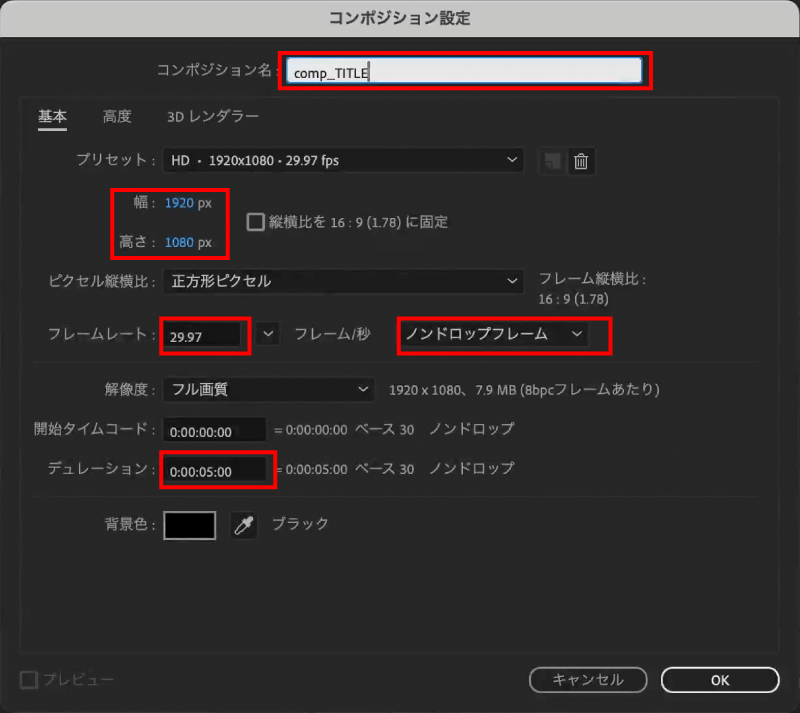The image size is (800, 713).
Task: Click the コンポジション名 field comp_TITLE
Action: coord(464,71)
